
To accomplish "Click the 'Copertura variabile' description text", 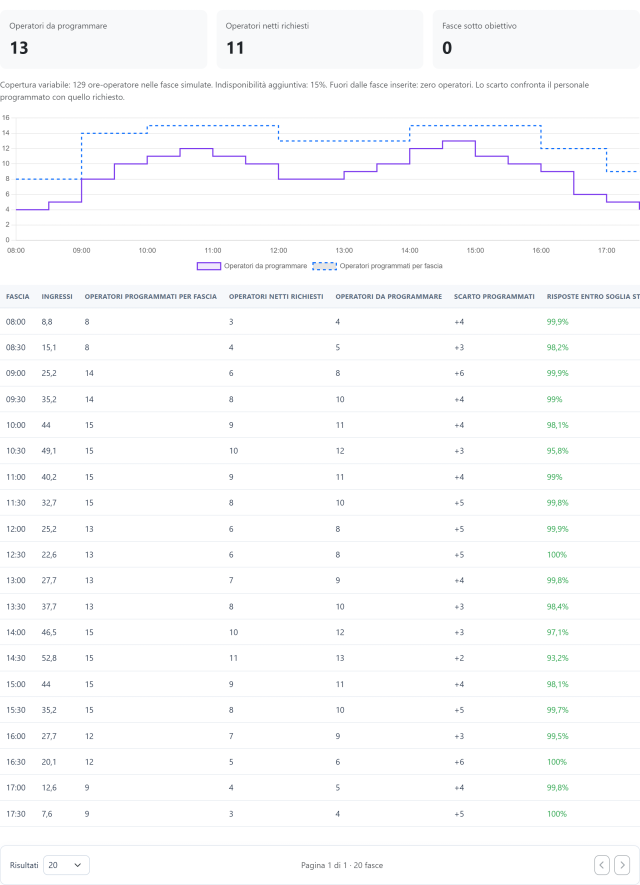I will point(295,91).
